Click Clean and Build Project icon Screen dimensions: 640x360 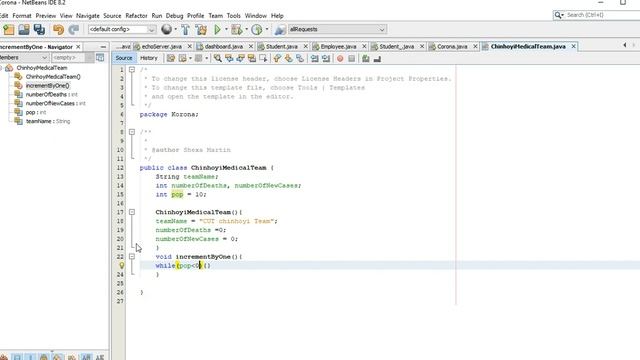[x=201, y=29]
